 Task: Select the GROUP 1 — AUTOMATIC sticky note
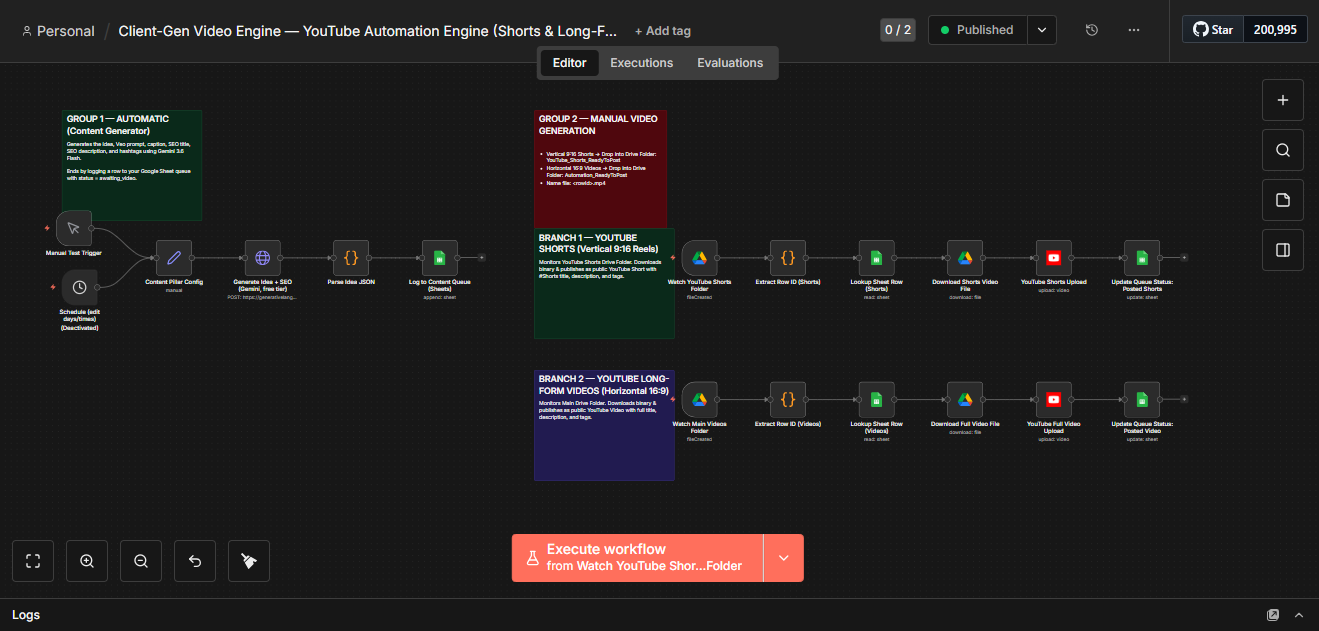[x=132, y=165]
